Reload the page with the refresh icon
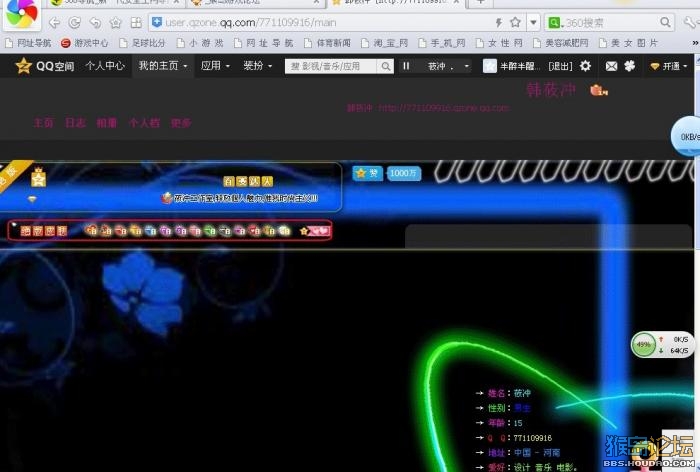 click(x=75, y=23)
